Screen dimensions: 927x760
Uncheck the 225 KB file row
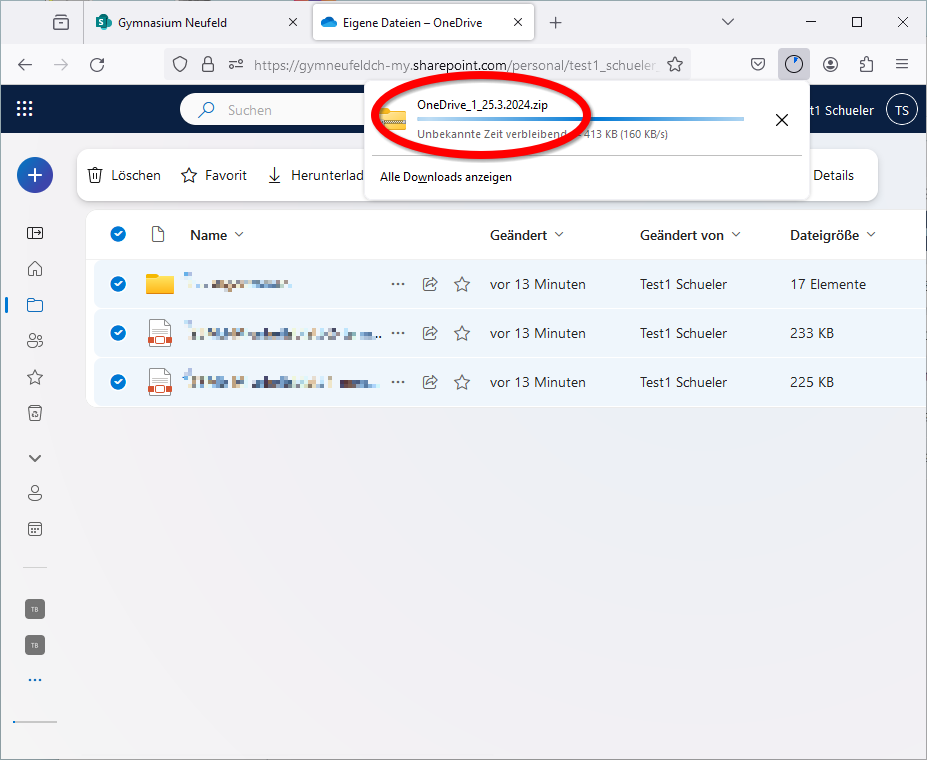point(118,382)
